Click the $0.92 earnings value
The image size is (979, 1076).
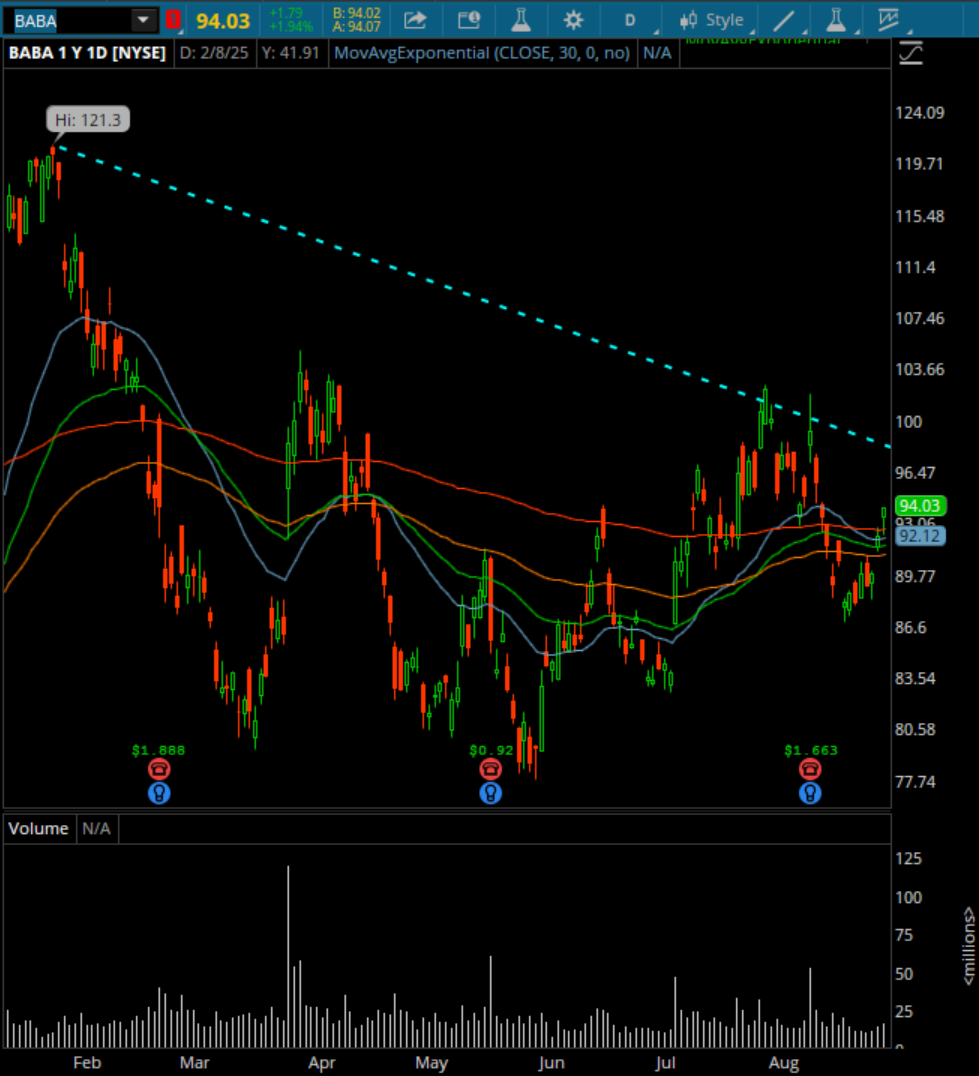pos(491,750)
